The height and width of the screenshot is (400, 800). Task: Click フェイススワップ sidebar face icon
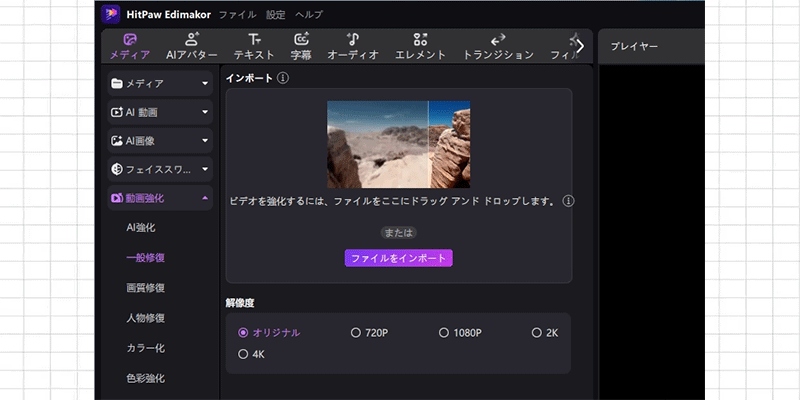[117, 169]
